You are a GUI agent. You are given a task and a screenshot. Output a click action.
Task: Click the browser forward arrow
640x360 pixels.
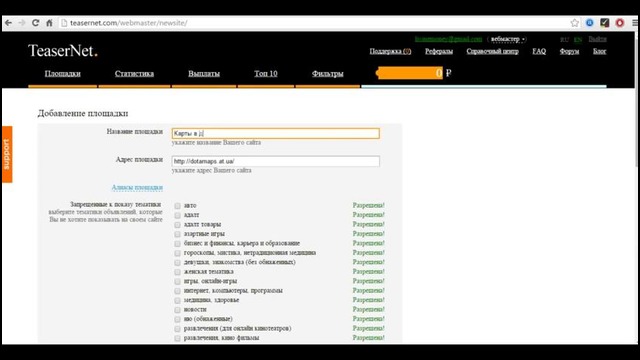click(x=22, y=23)
